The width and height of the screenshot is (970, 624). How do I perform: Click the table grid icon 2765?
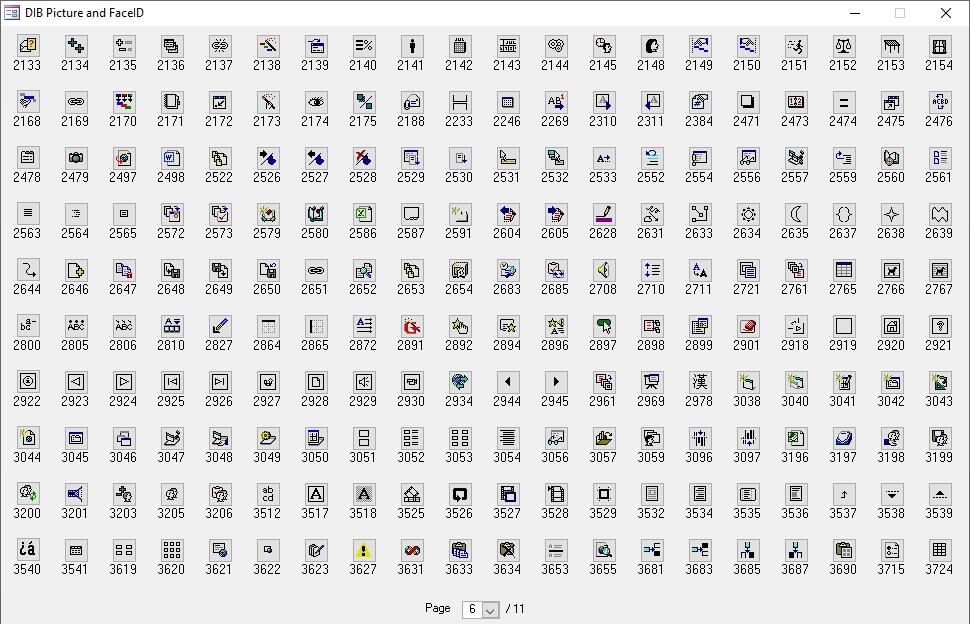[843, 270]
